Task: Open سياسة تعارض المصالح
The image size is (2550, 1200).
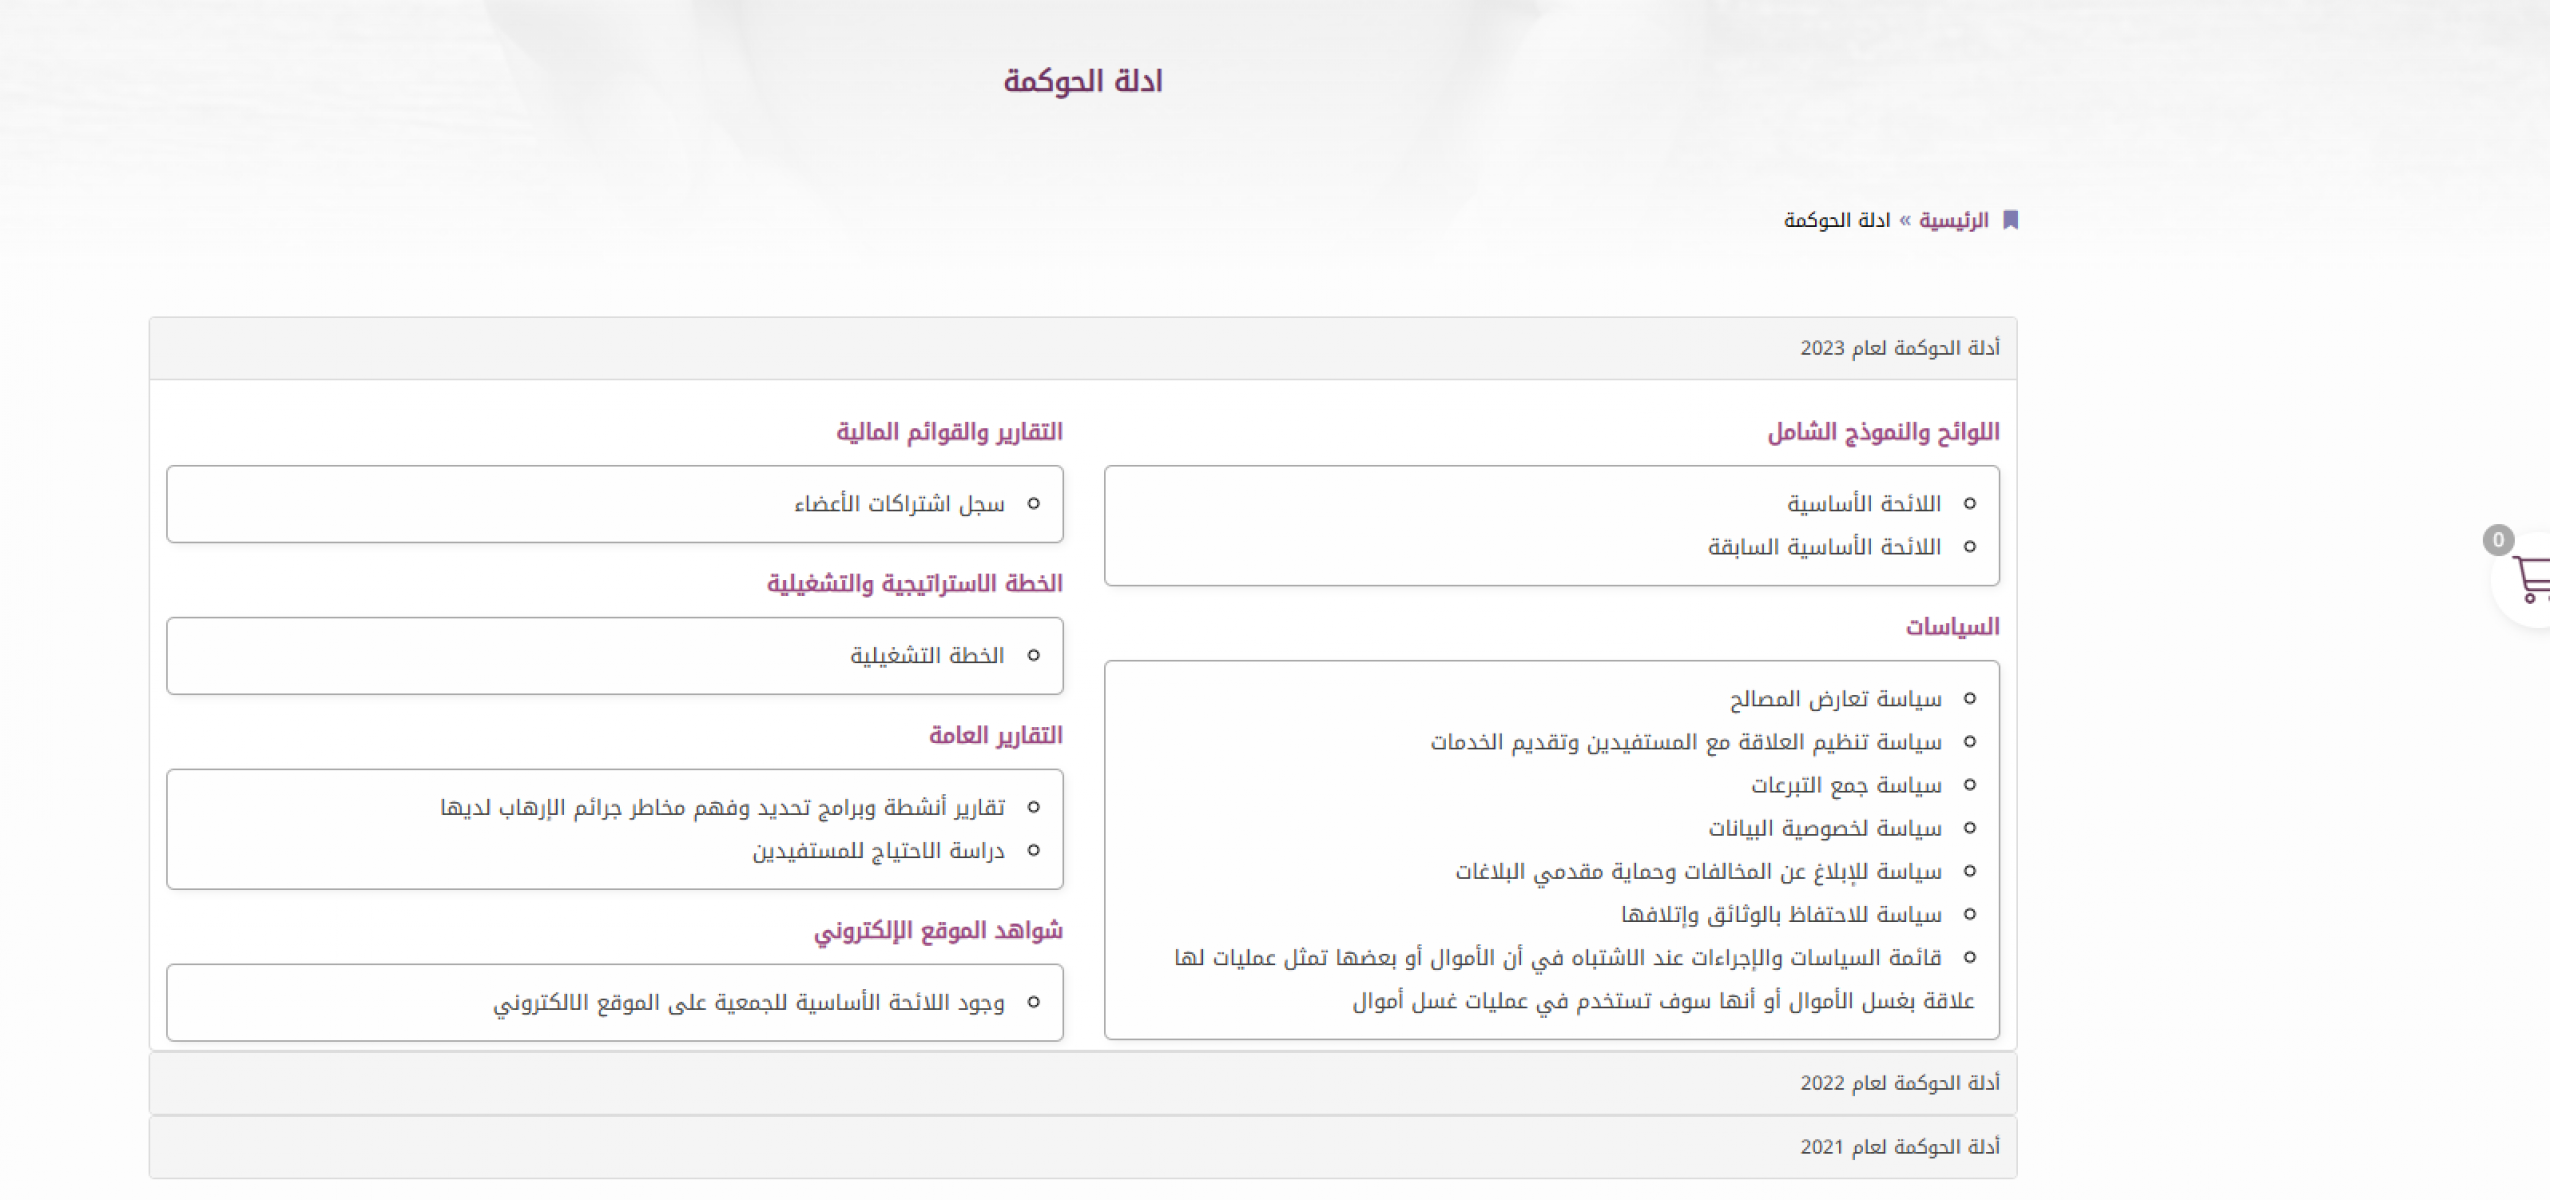Action: pyautogui.click(x=1836, y=699)
